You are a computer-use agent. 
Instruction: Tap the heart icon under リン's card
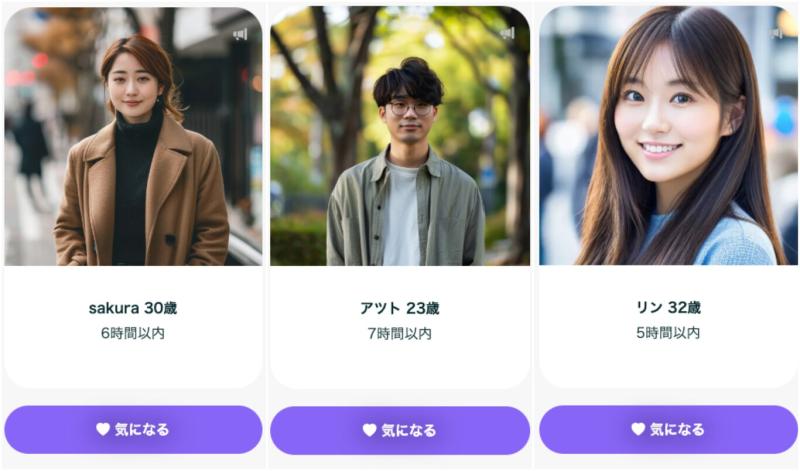(638, 429)
